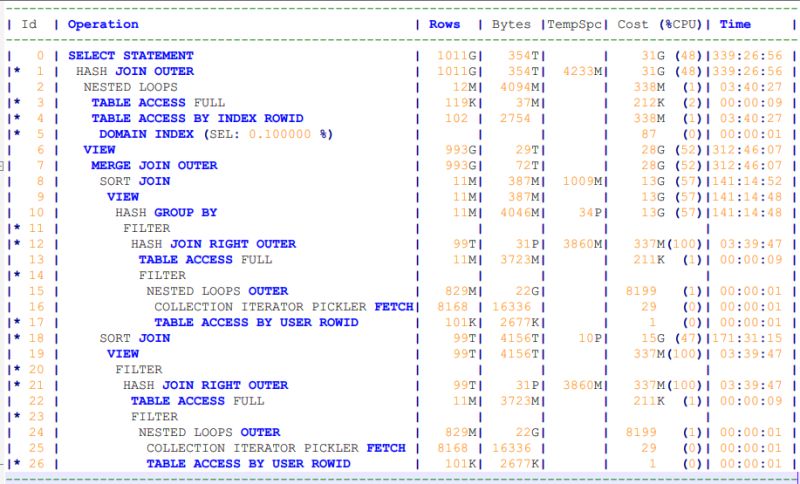Click the Id 25 cell
The width and height of the screenshot is (800, 484).
(37, 448)
